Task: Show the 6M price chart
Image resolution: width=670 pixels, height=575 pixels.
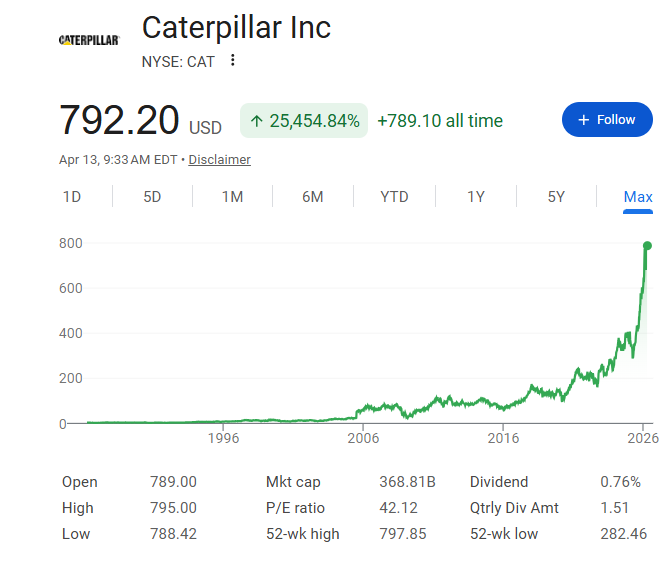Action: pos(313,197)
